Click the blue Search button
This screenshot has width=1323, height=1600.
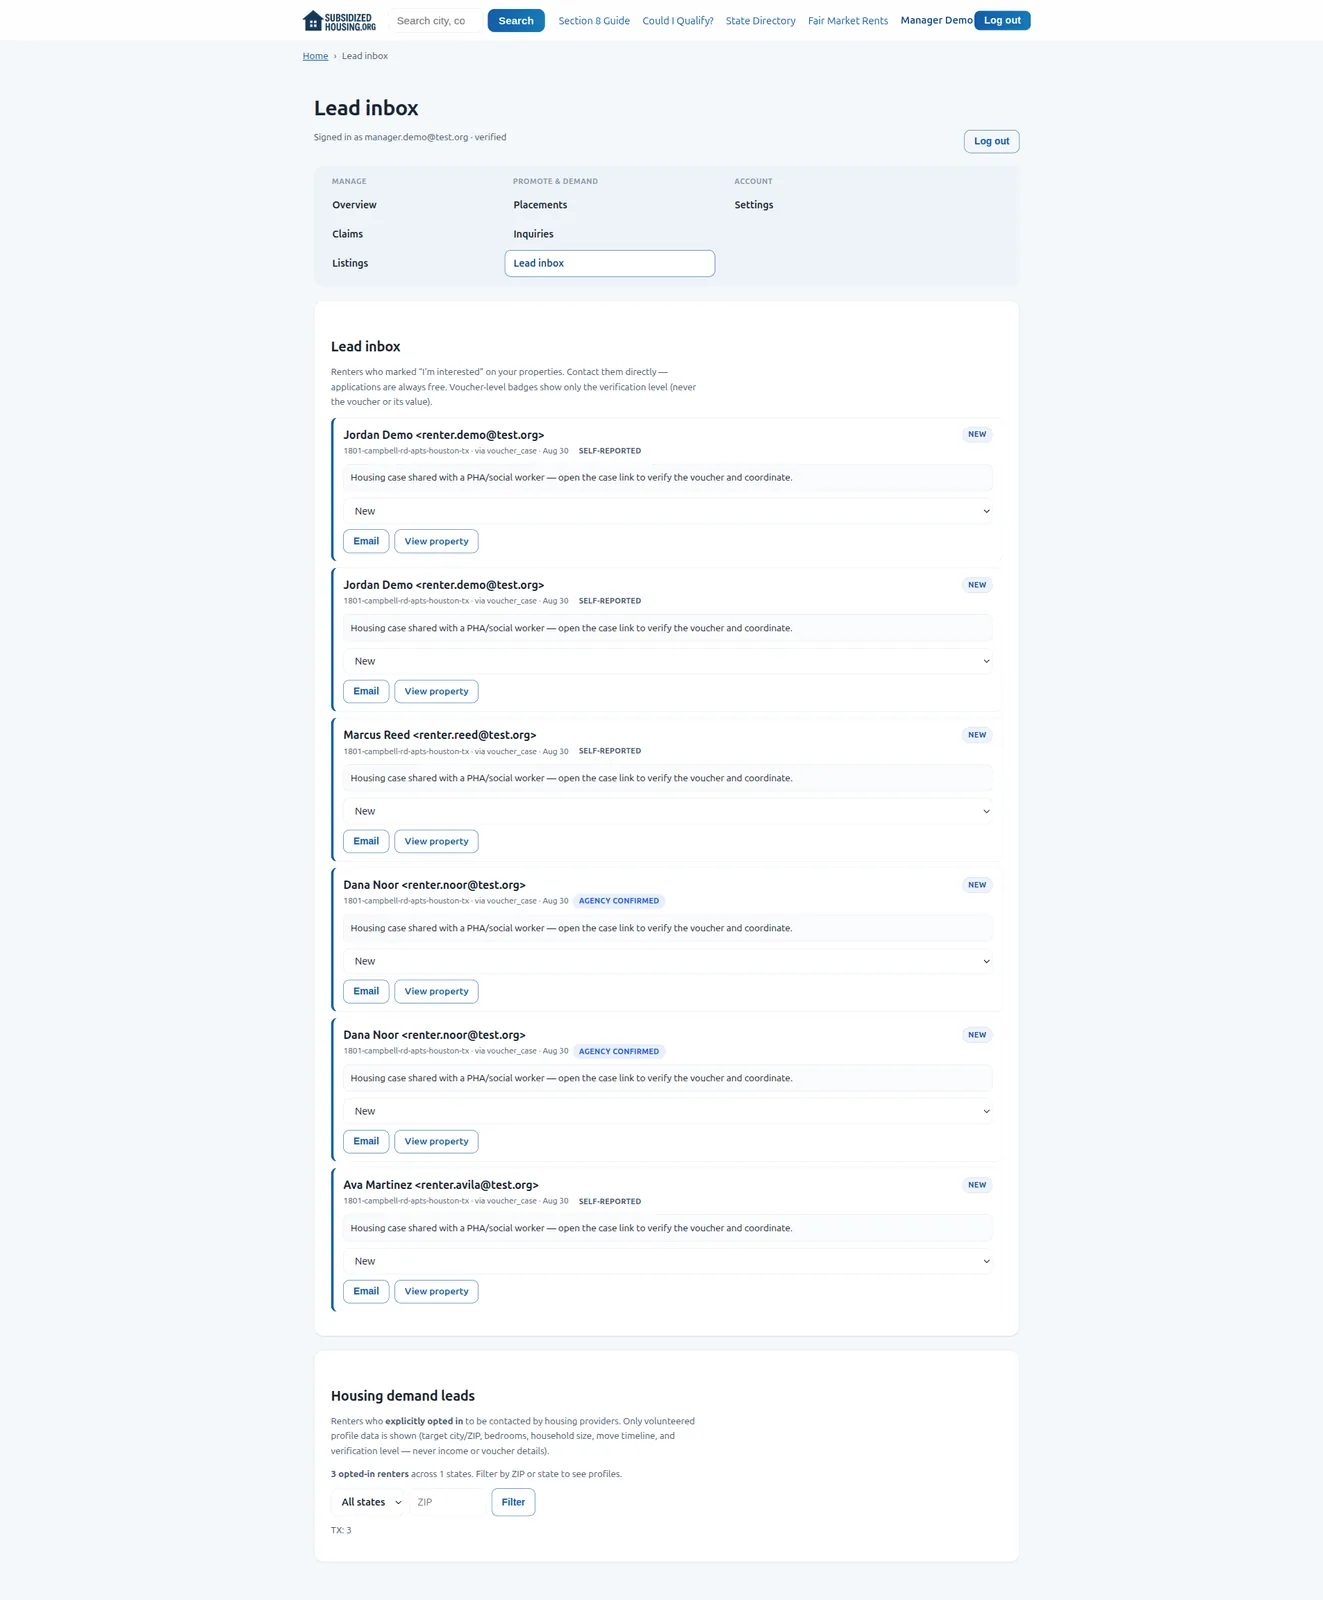516,21
